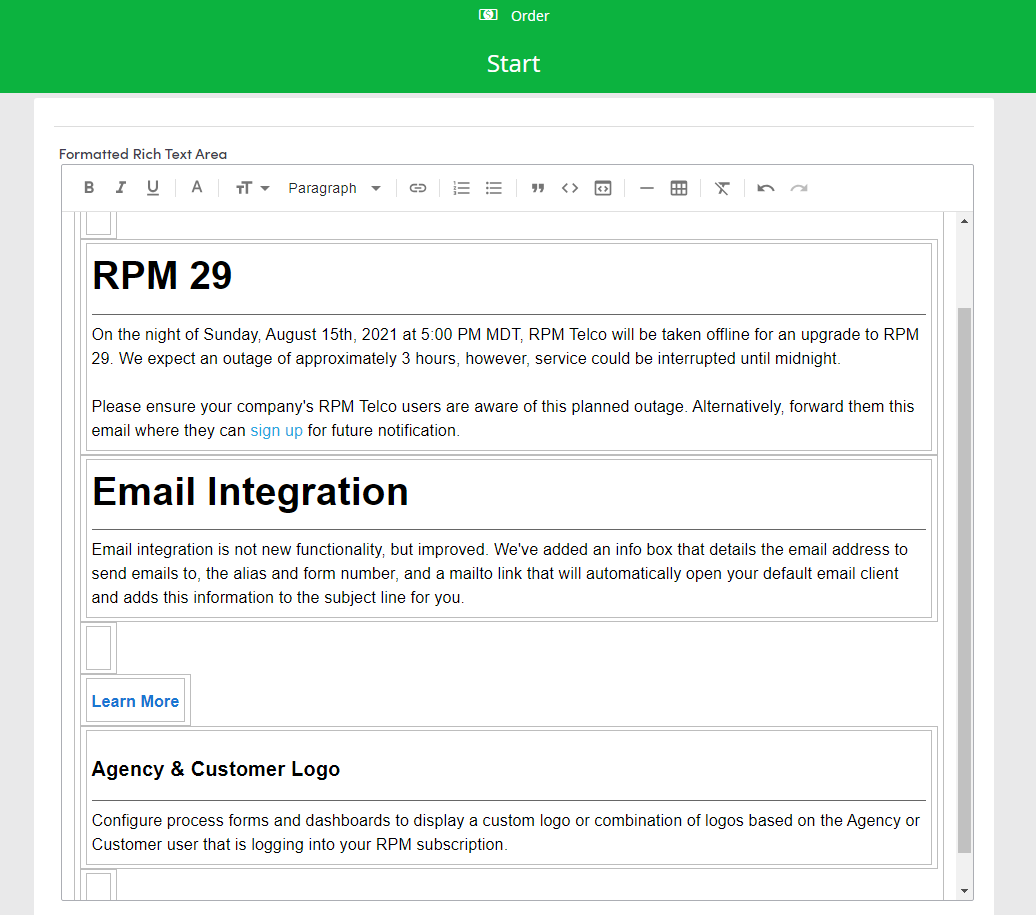Insert a link with the link icon

coord(418,188)
